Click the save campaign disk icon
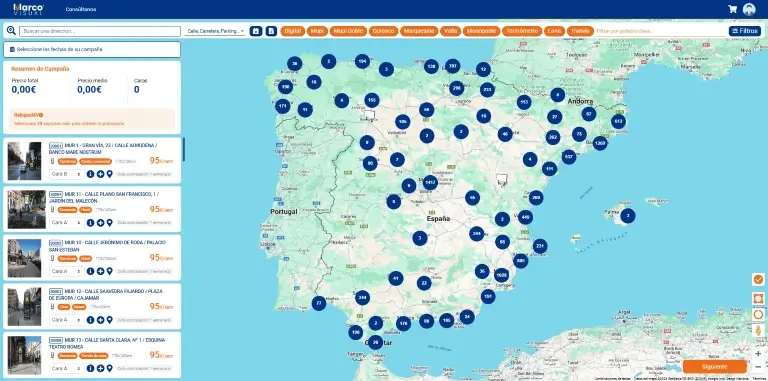This screenshot has width=768, height=381. pyautogui.click(x=256, y=31)
